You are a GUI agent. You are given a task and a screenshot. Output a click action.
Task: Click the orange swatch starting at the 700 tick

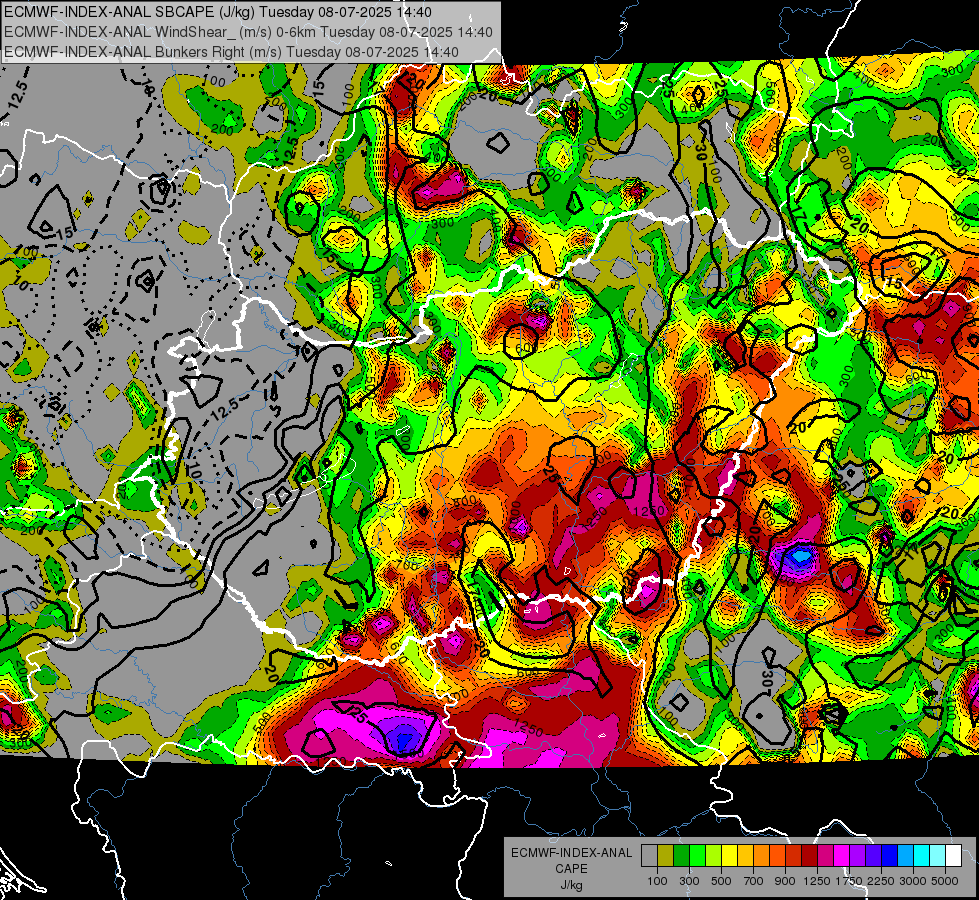762,856
